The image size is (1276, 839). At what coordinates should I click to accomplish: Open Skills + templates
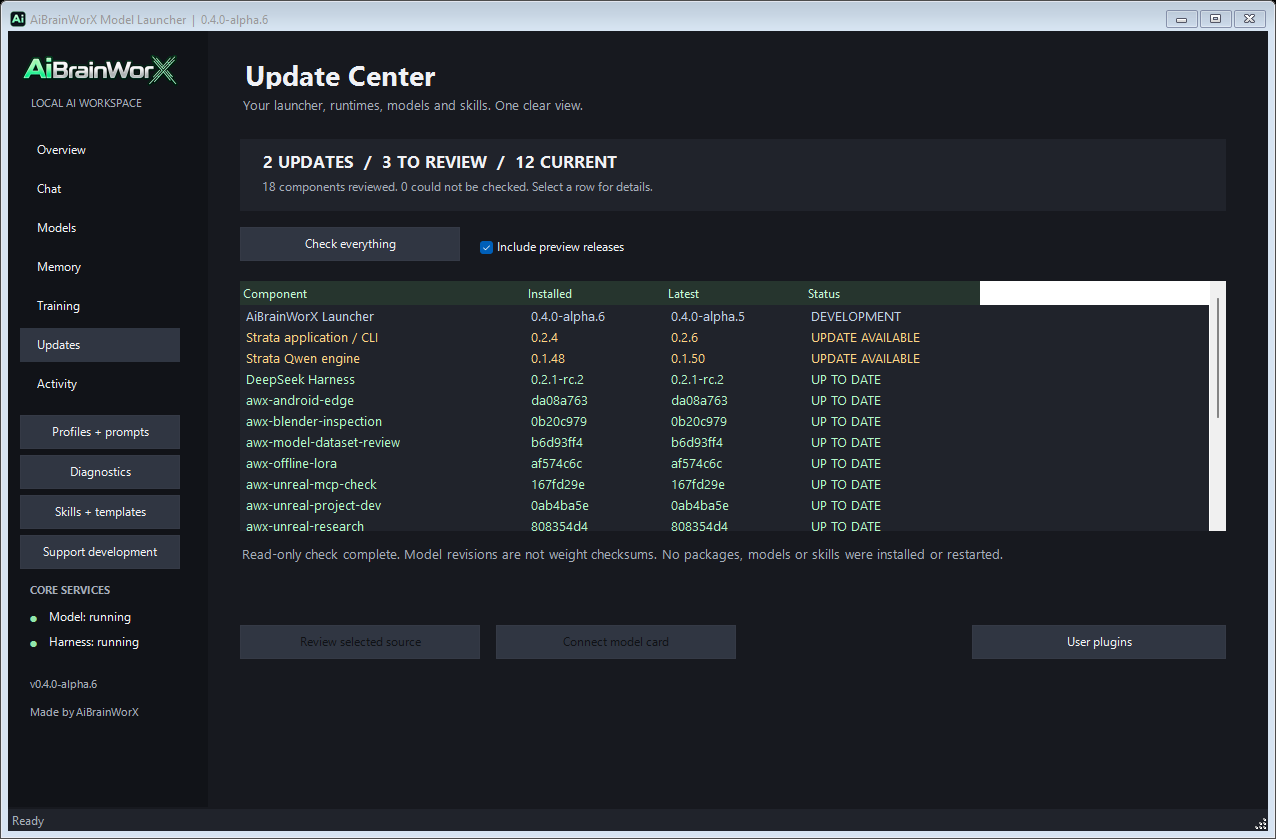coord(100,512)
